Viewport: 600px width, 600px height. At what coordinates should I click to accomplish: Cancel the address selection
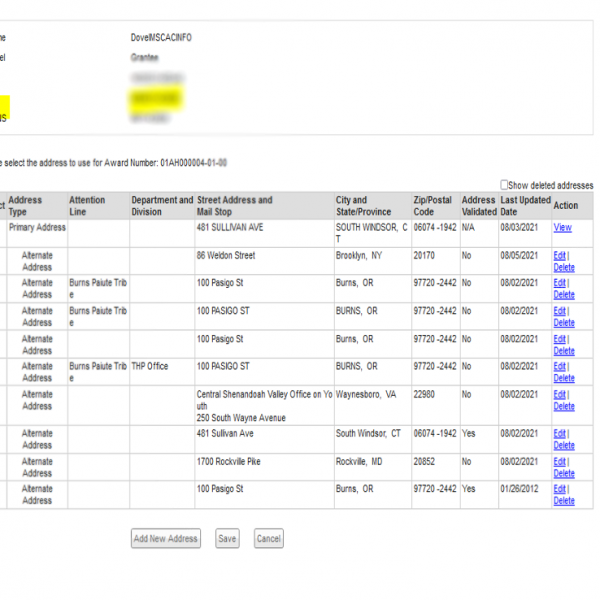click(268, 539)
